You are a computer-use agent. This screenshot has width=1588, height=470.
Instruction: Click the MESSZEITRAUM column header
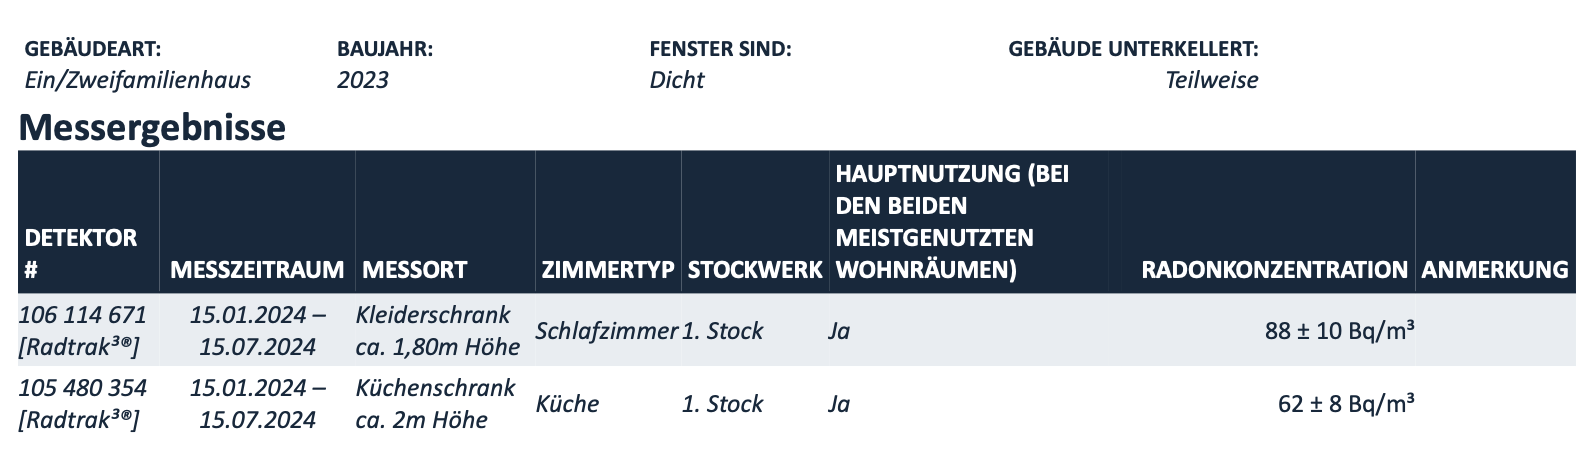257,269
